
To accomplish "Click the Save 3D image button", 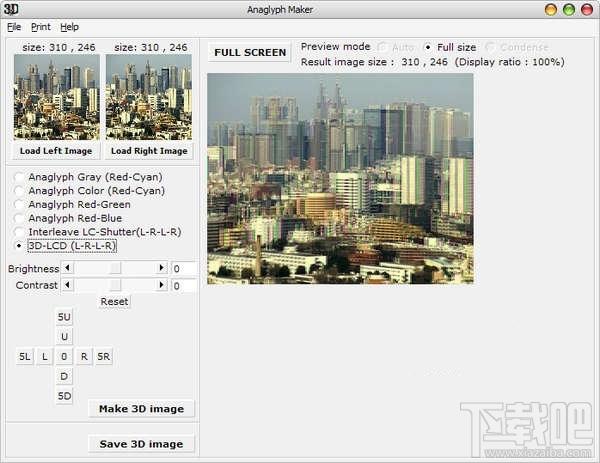I will [x=142, y=444].
